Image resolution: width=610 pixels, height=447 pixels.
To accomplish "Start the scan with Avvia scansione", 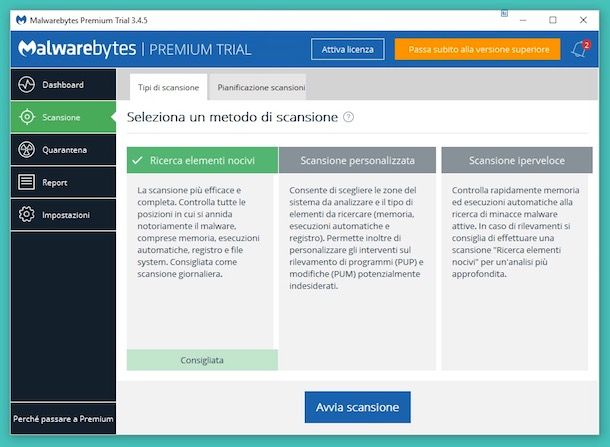I will point(358,407).
